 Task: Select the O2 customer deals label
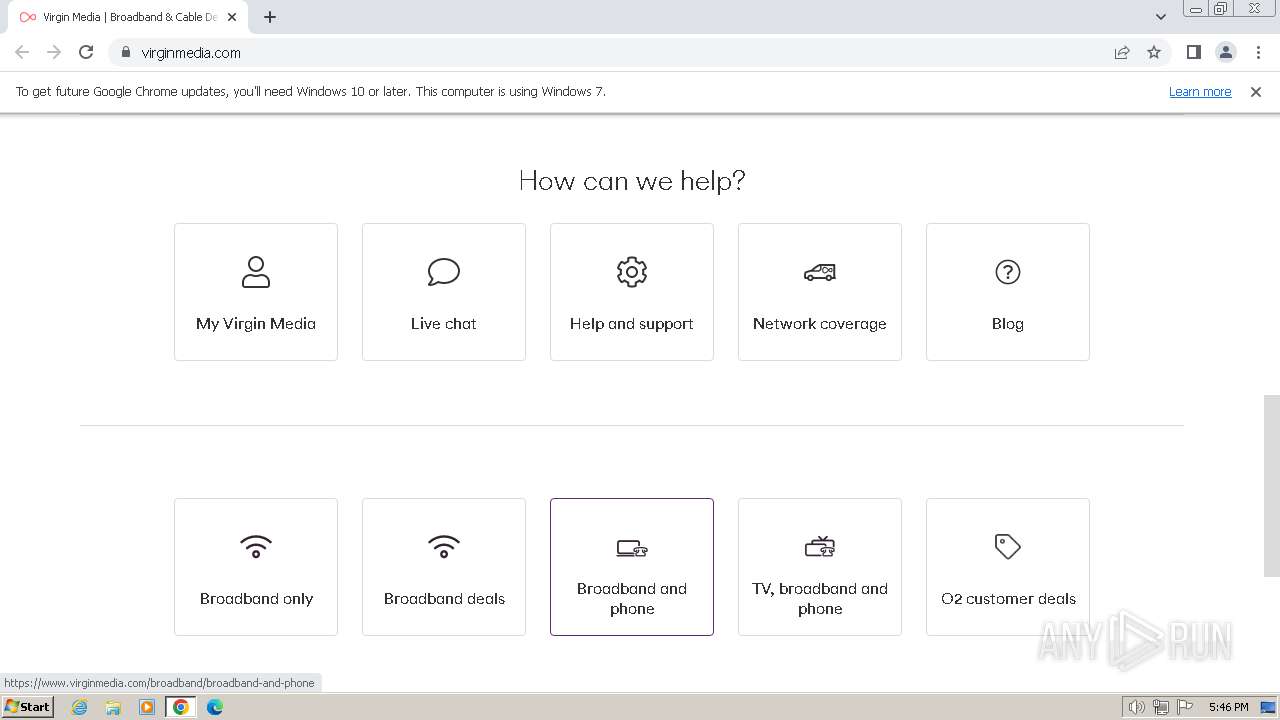[1008, 599]
